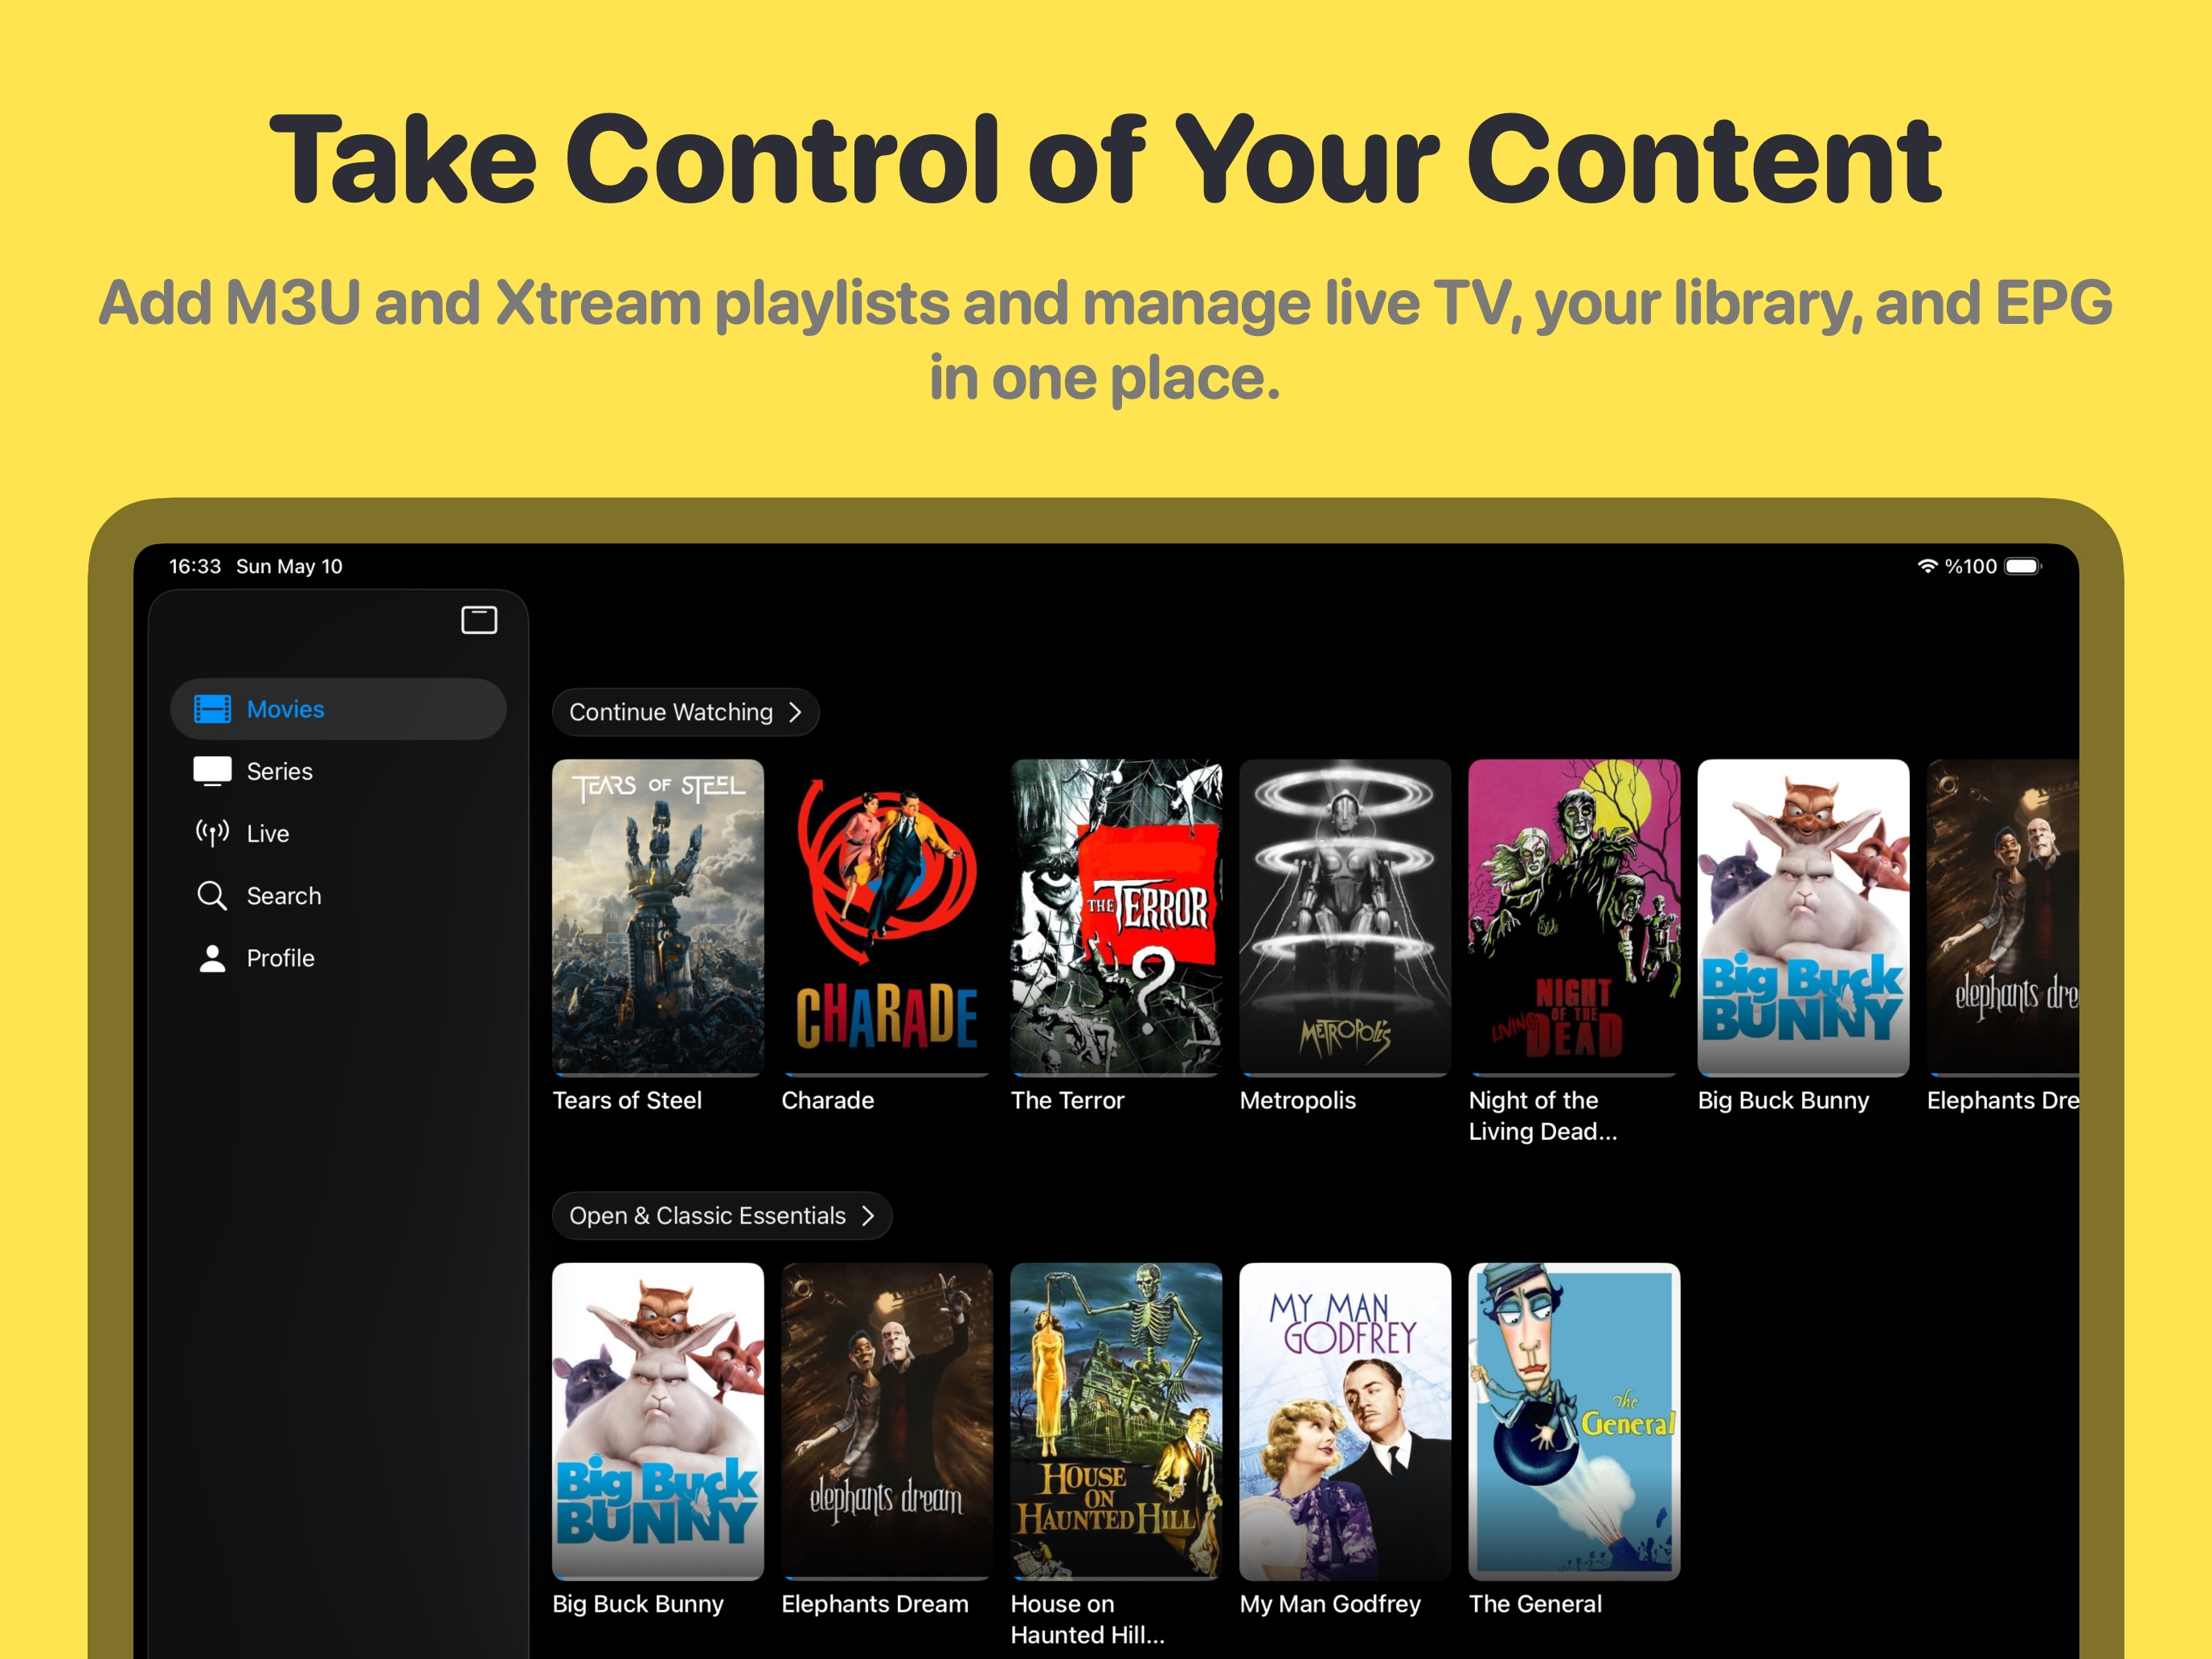Viewport: 2212px width, 1659px height.
Task: Switch to the Live section
Action: 338,833
